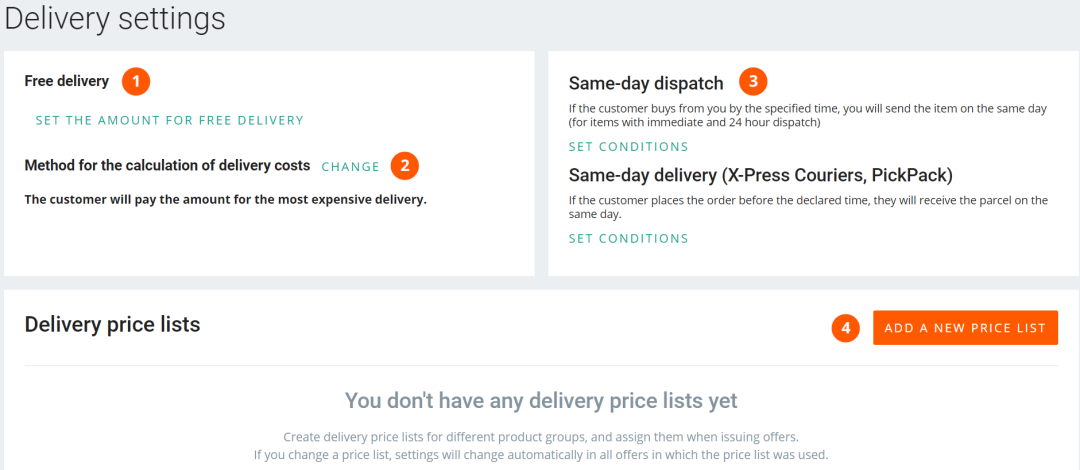Click the Same-day delivery description paragraph
1080x470 pixels.
tap(807, 207)
